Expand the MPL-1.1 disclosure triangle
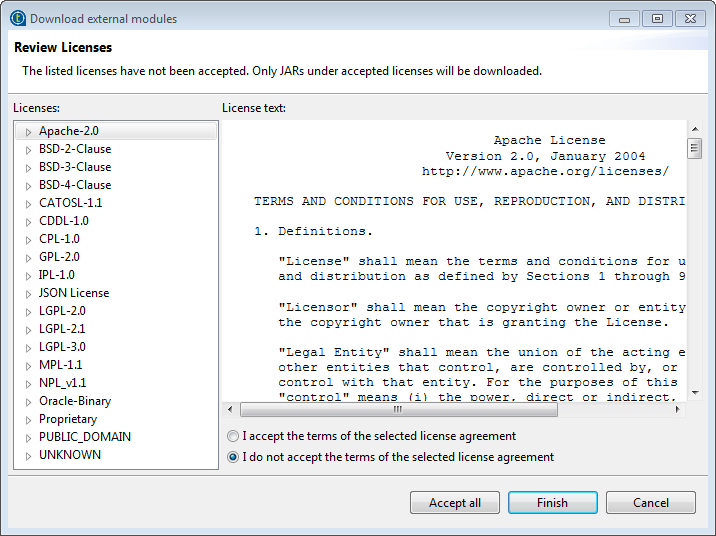716x536 pixels. point(29,366)
